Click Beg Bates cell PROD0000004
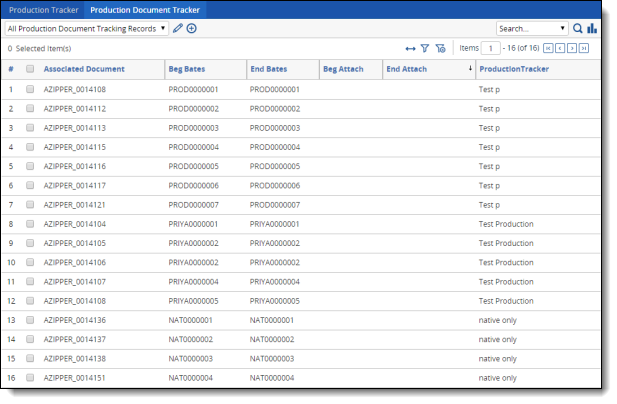Viewport: 617px width, 404px height. click(194, 147)
